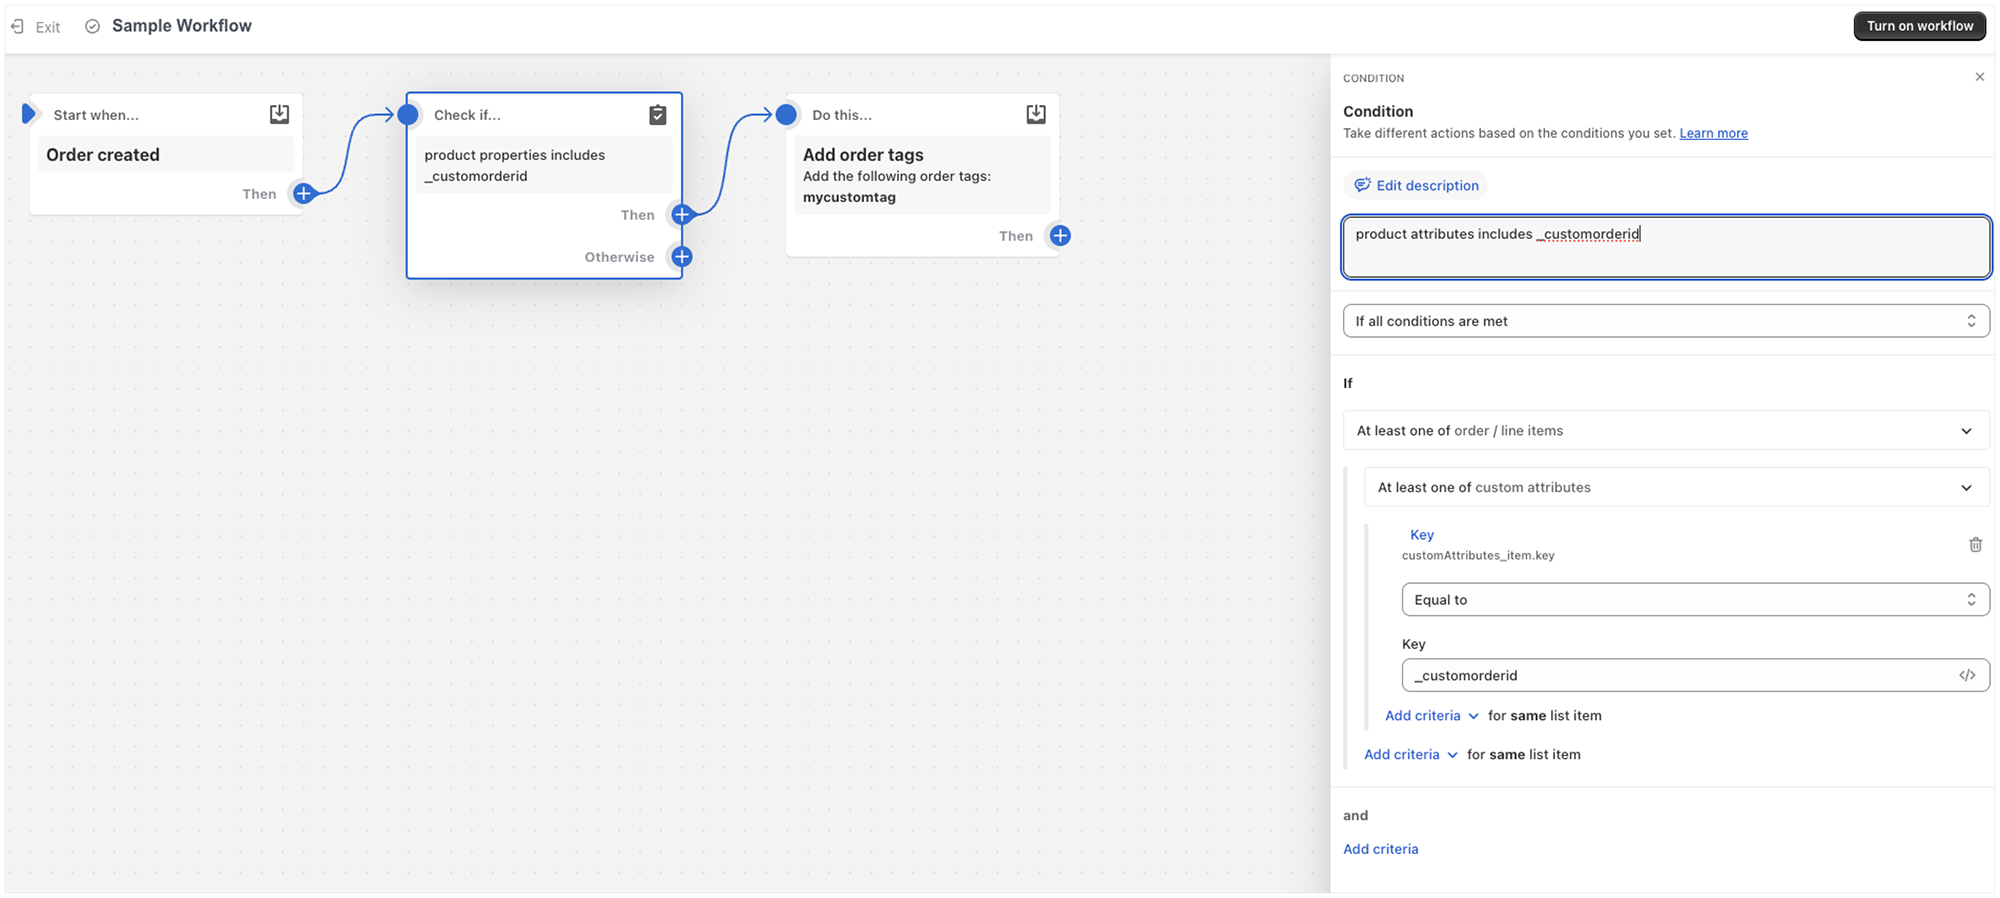Click the Do this... header text
Viewport: 2000px width, 898px height.
coord(842,115)
